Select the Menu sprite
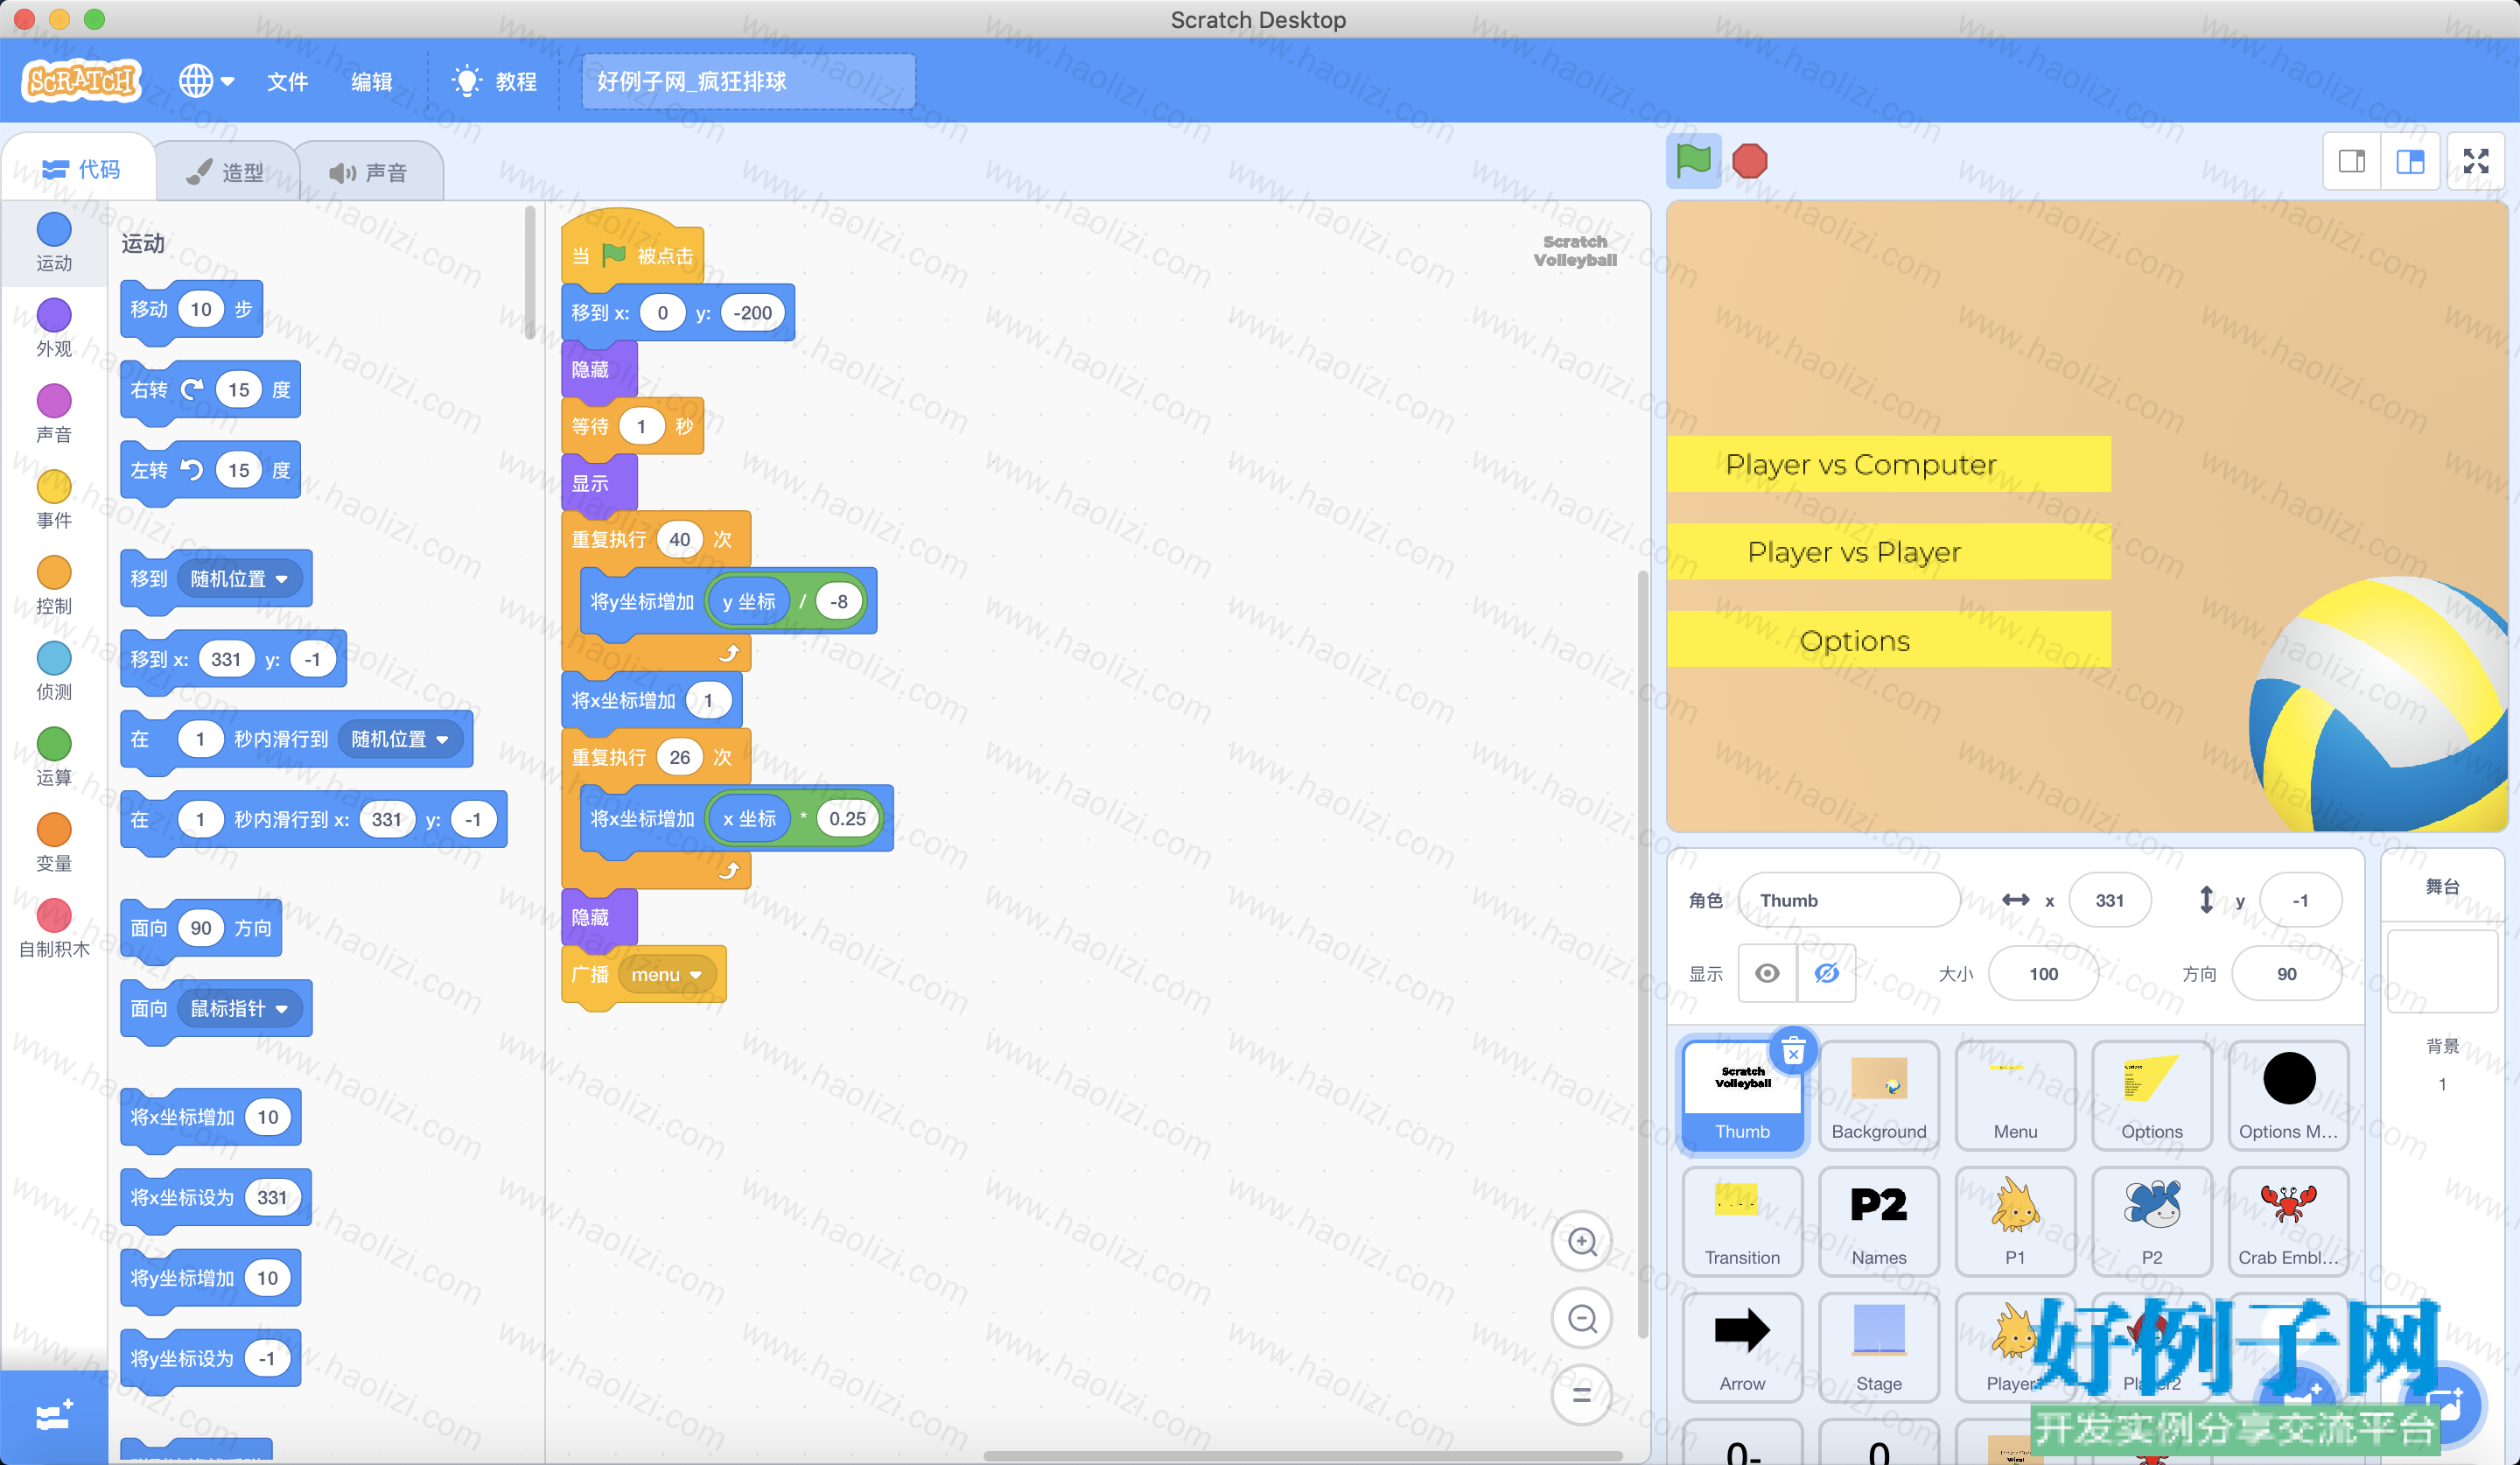The height and width of the screenshot is (1465, 2520). point(2014,1096)
